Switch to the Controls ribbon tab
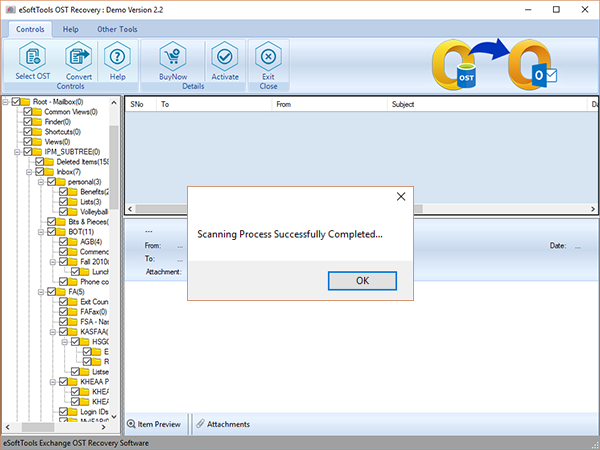The width and height of the screenshot is (600, 450). pyautogui.click(x=30, y=29)
